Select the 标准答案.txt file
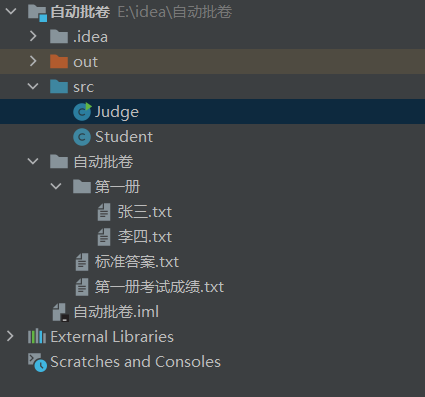Image resolution: width=425 pixels, height=397 pixels. 137,262
